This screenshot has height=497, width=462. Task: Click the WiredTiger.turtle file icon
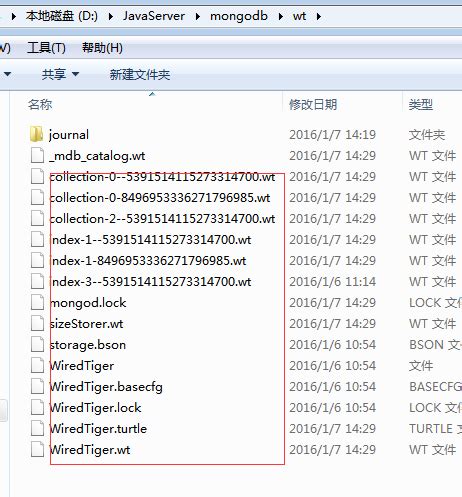(37, 428)
